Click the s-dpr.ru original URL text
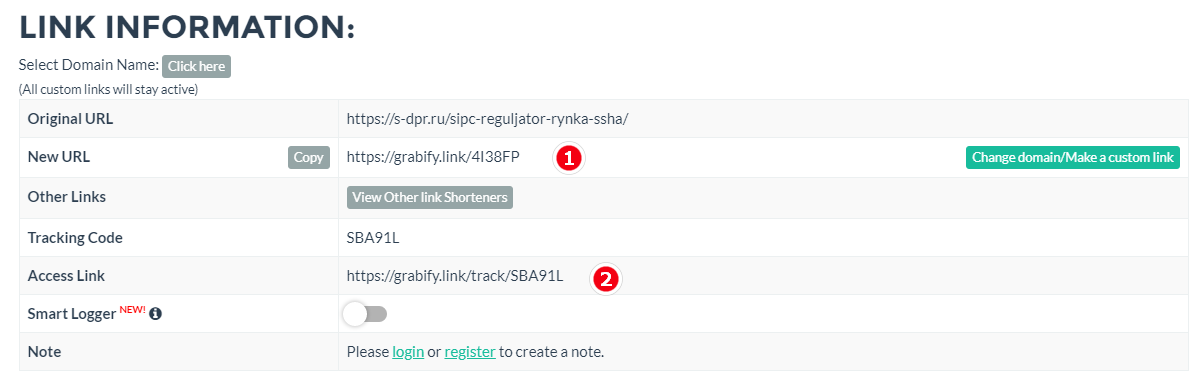The height and width of the screenshot is (383, 1202). point(487,118)
